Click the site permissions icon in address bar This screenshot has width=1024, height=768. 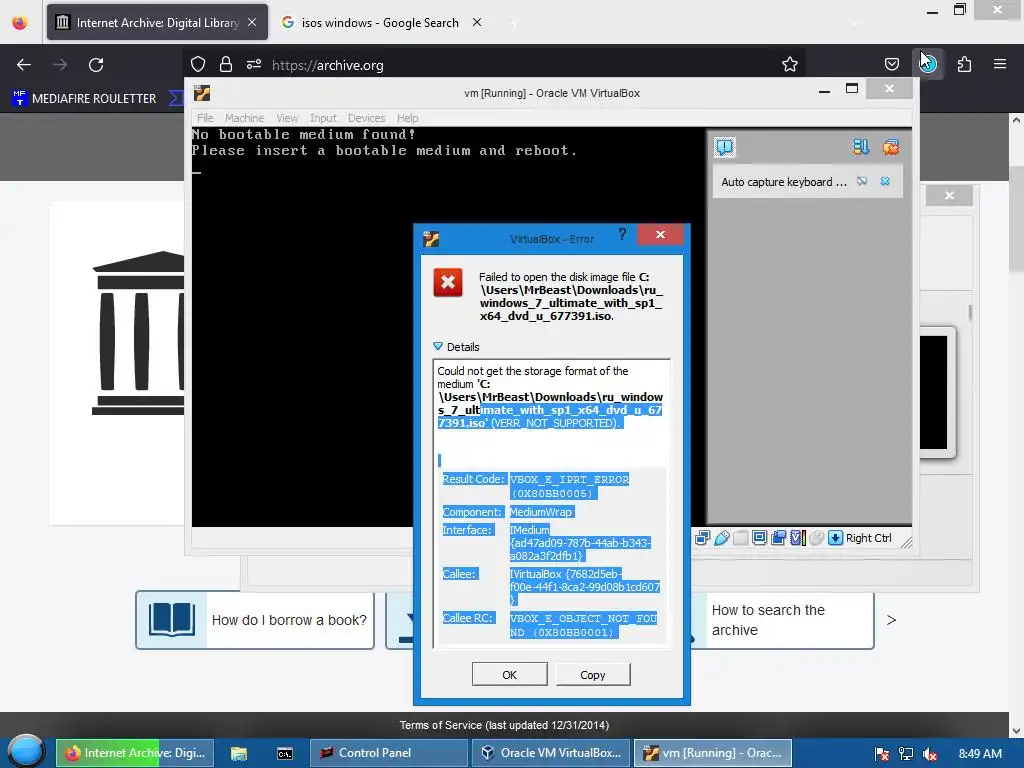pyautogui.click(x=254, y=65)
